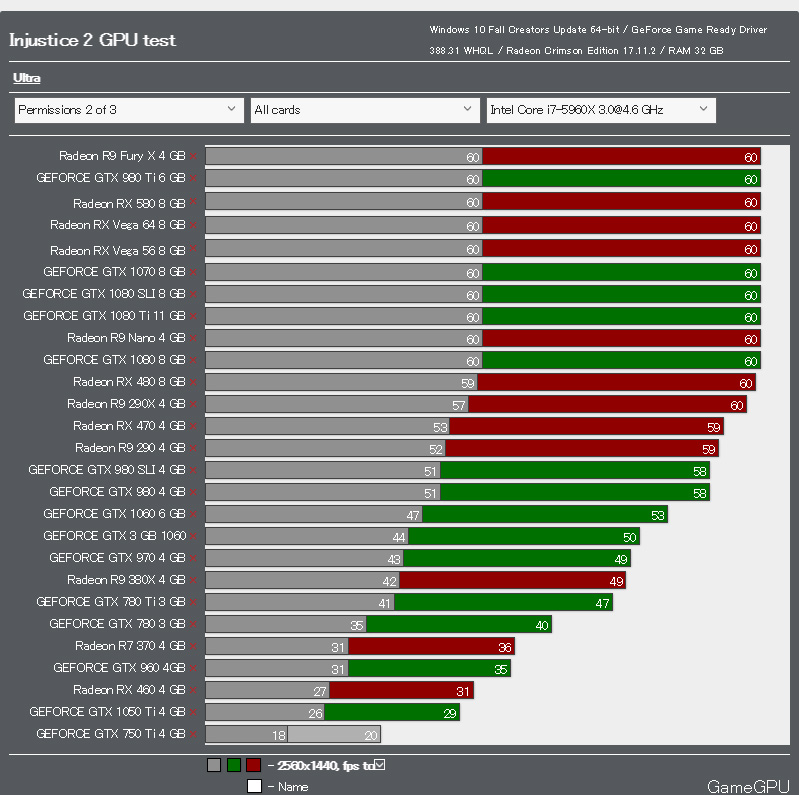The width and height of the screenshot is (799, 795).
Task: Remove Radeon R7 370 4 GB with X
Action: pos(193,646)
